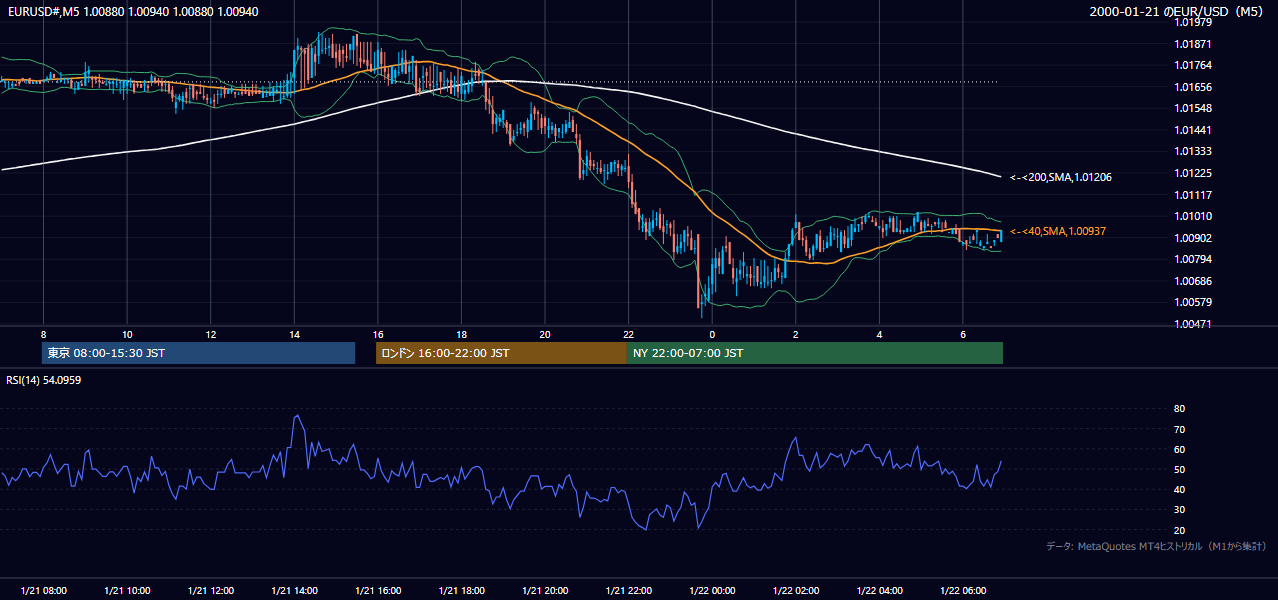Click the MetaQuotes MT4 data source note

pos(1156,546)
